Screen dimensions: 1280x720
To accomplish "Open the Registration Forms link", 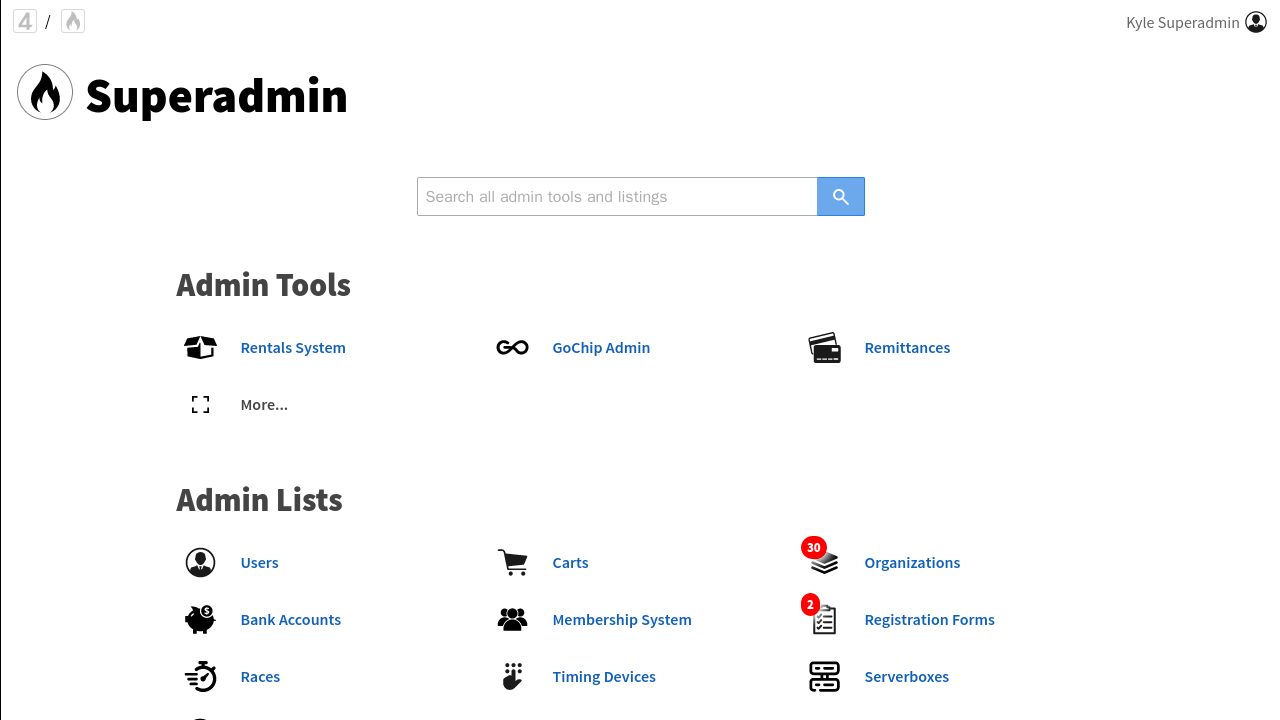I will tap(929, 619).
